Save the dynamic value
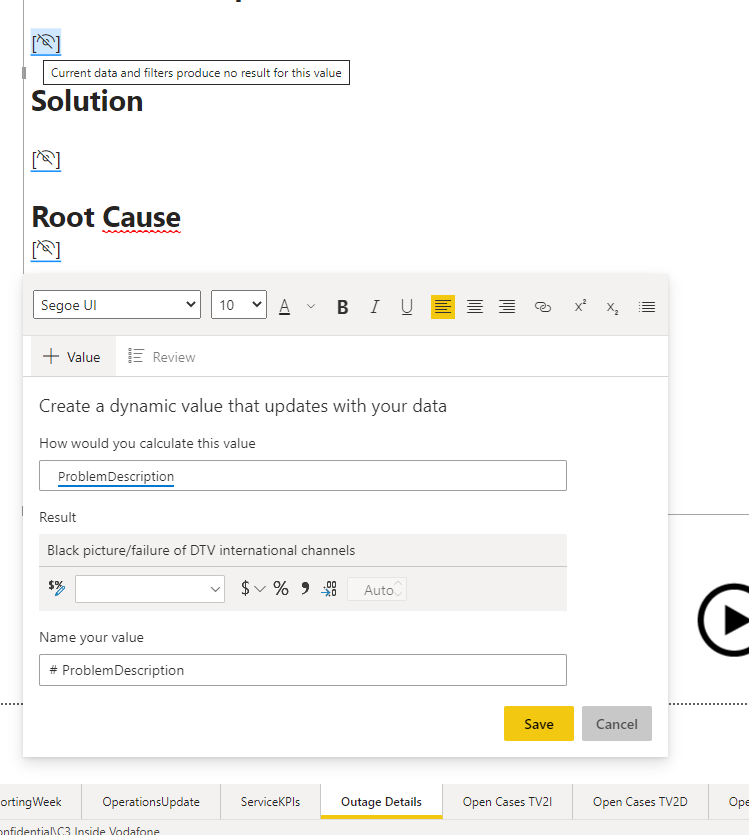This screenshot has width=749, height=835. coord(539,724)
